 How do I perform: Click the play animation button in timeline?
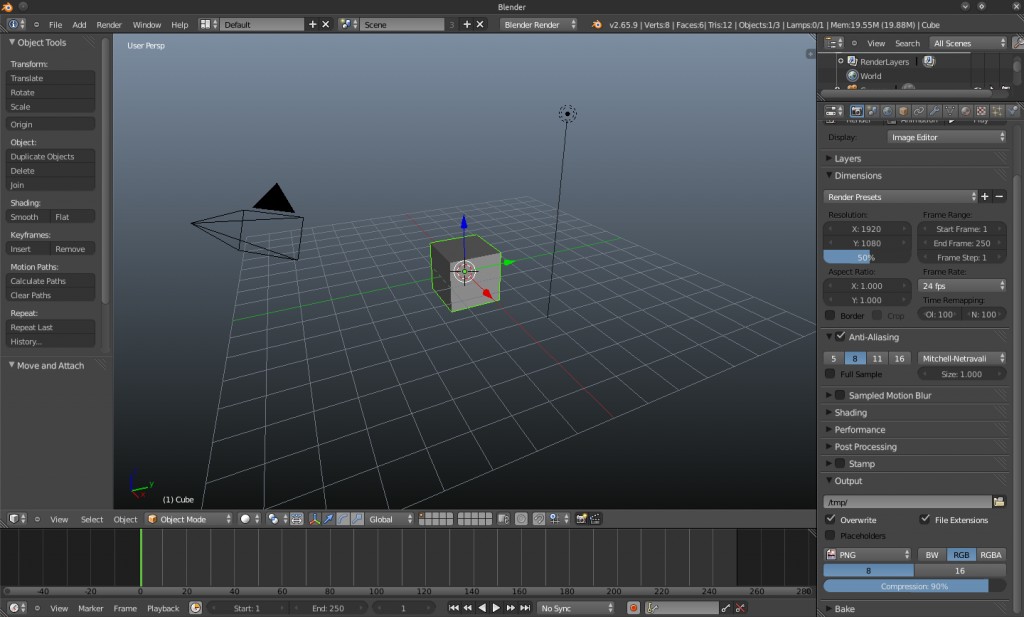[496, 608]
